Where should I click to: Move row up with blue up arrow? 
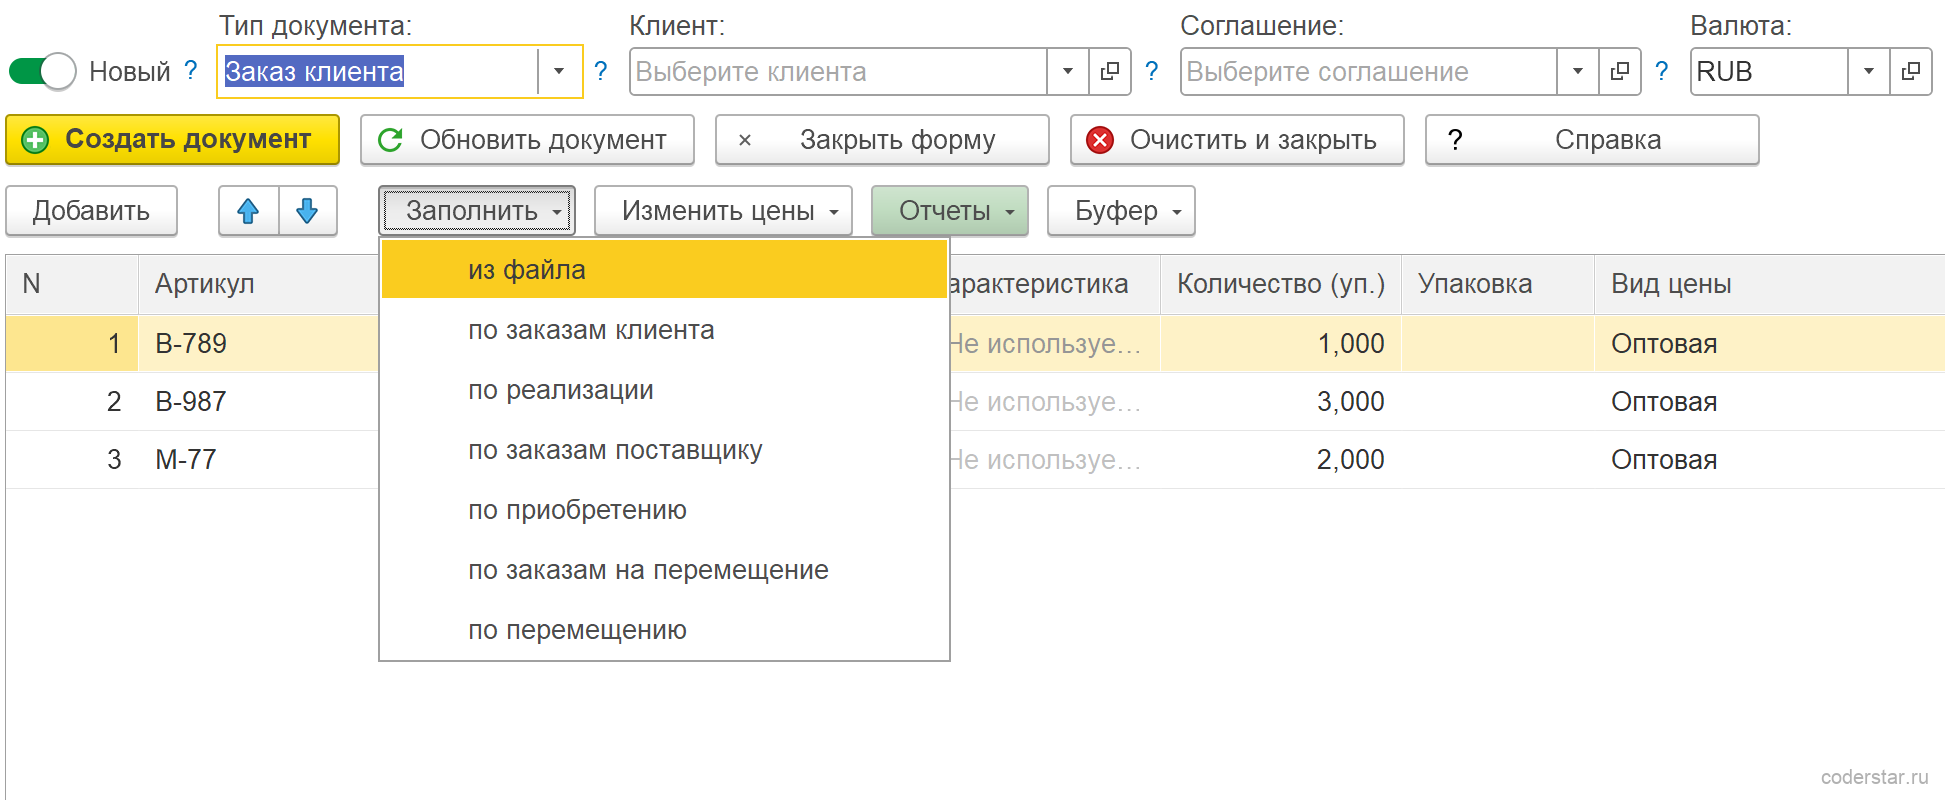click(248, 211)
